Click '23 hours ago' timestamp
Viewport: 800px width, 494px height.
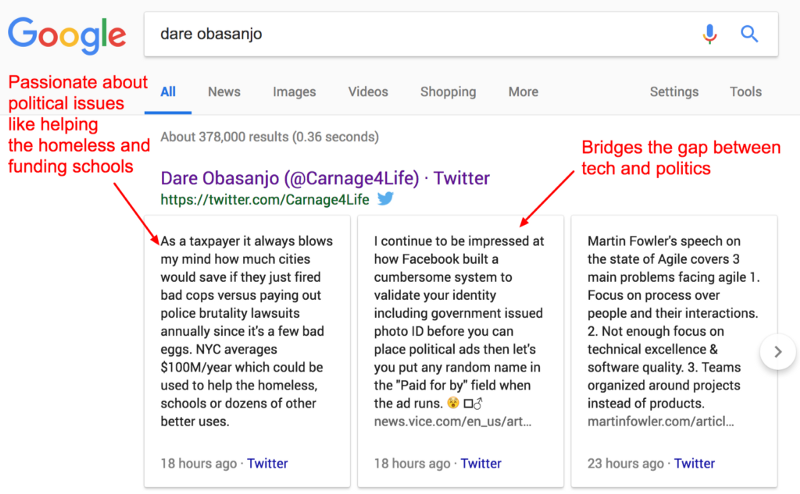point(626,463)
